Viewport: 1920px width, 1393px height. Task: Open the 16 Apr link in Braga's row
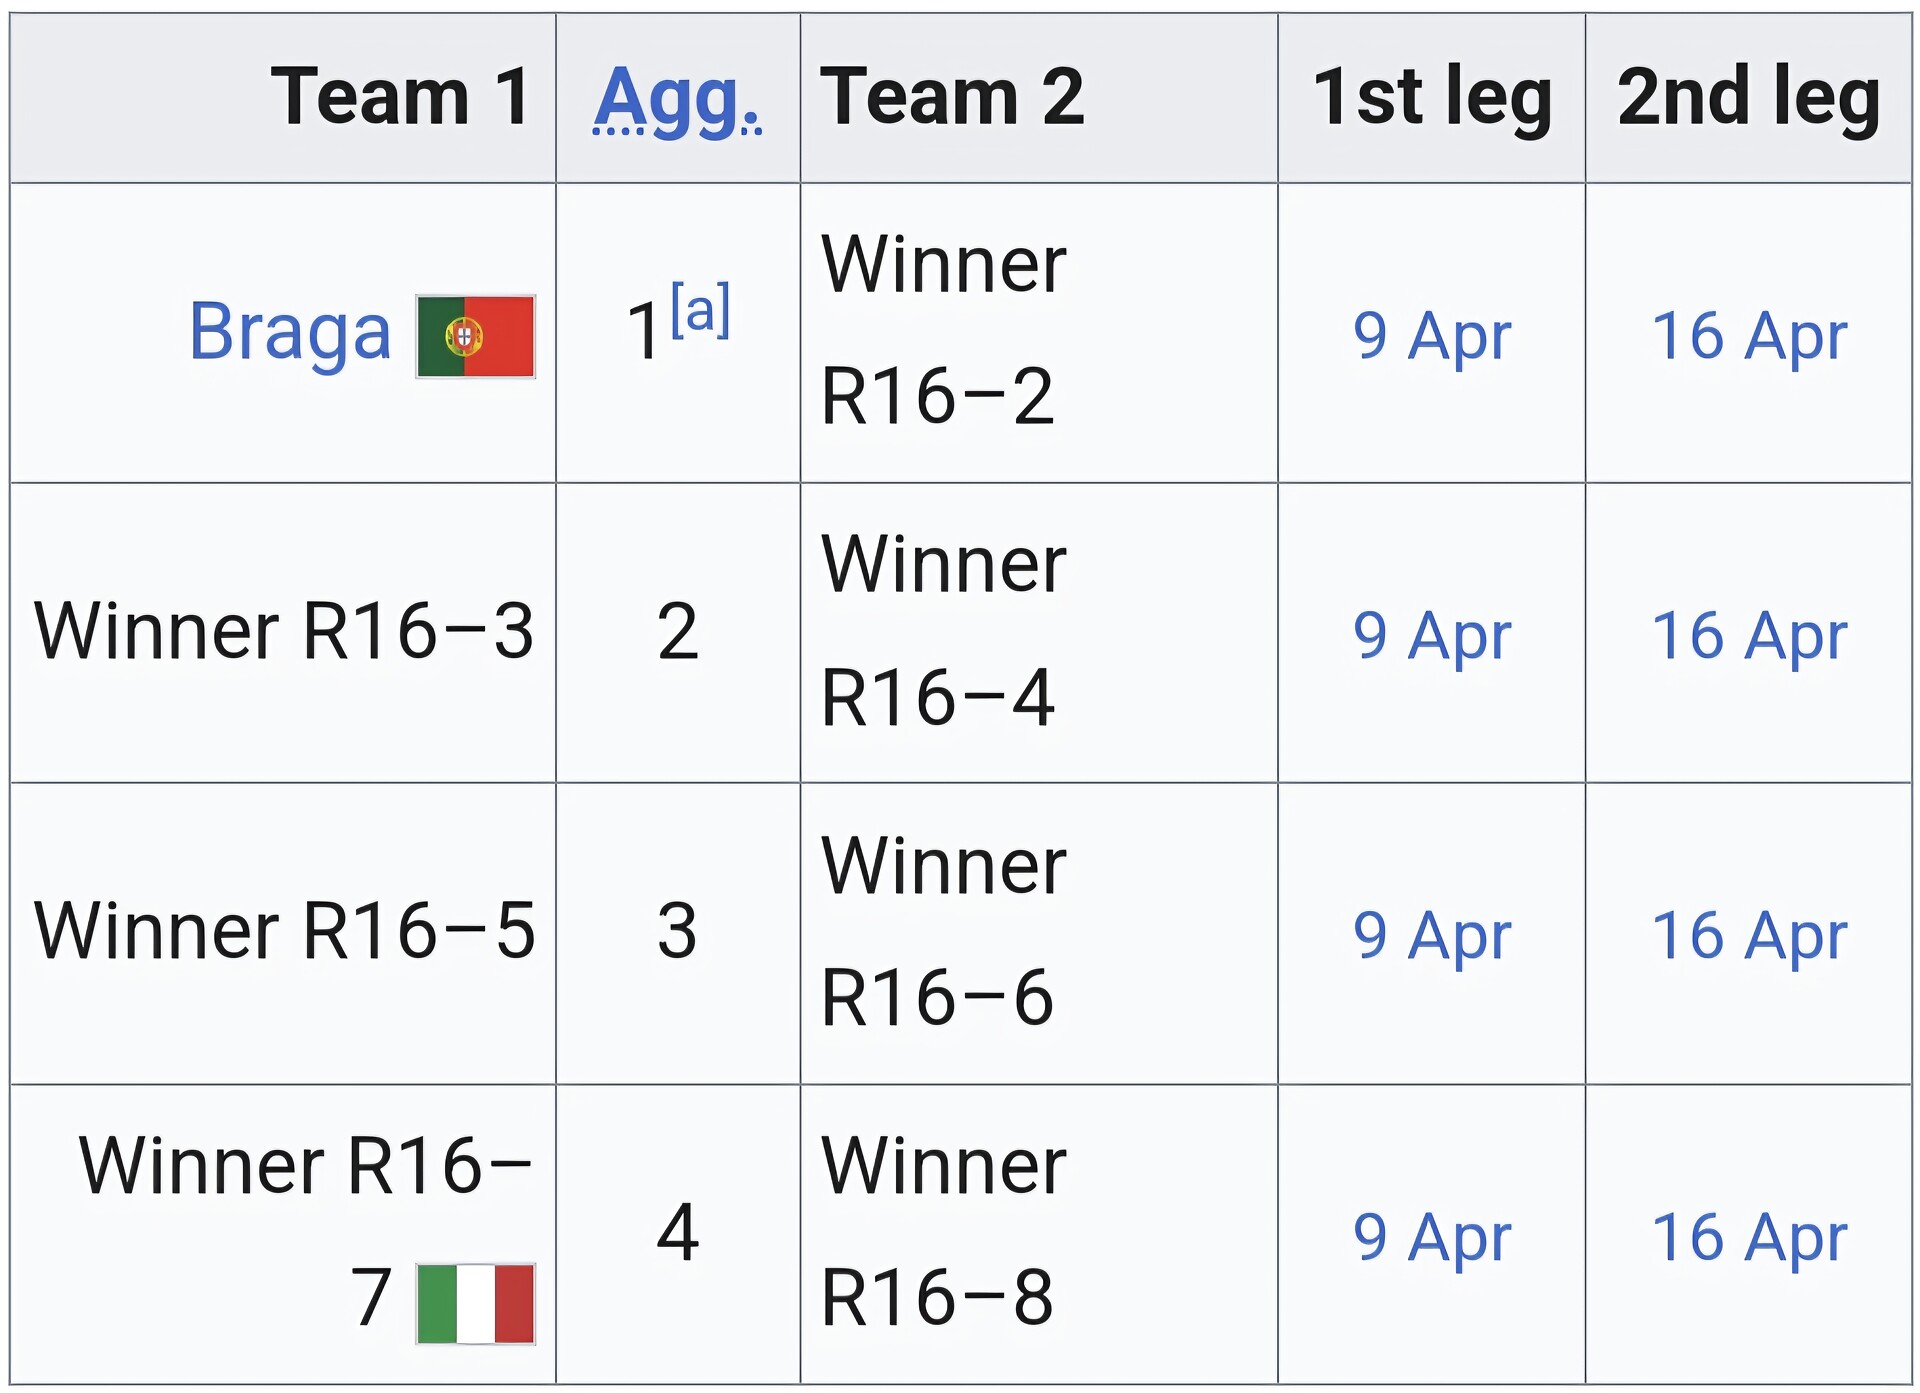pyautogui.click(x=1748, y=336)
